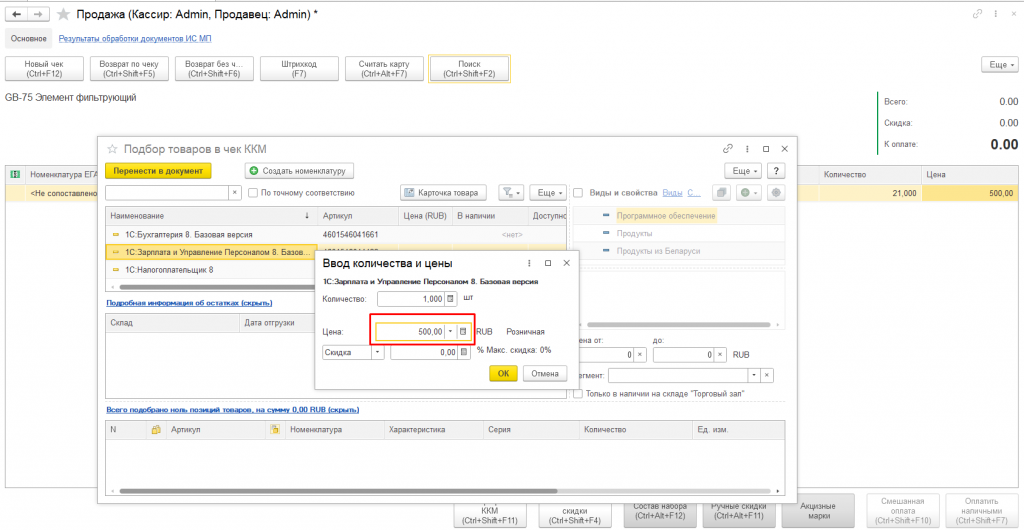This screenshot has height=530, width=1024.
Task: Sort by the Наименование column arrow
Action: pos(308,216)
